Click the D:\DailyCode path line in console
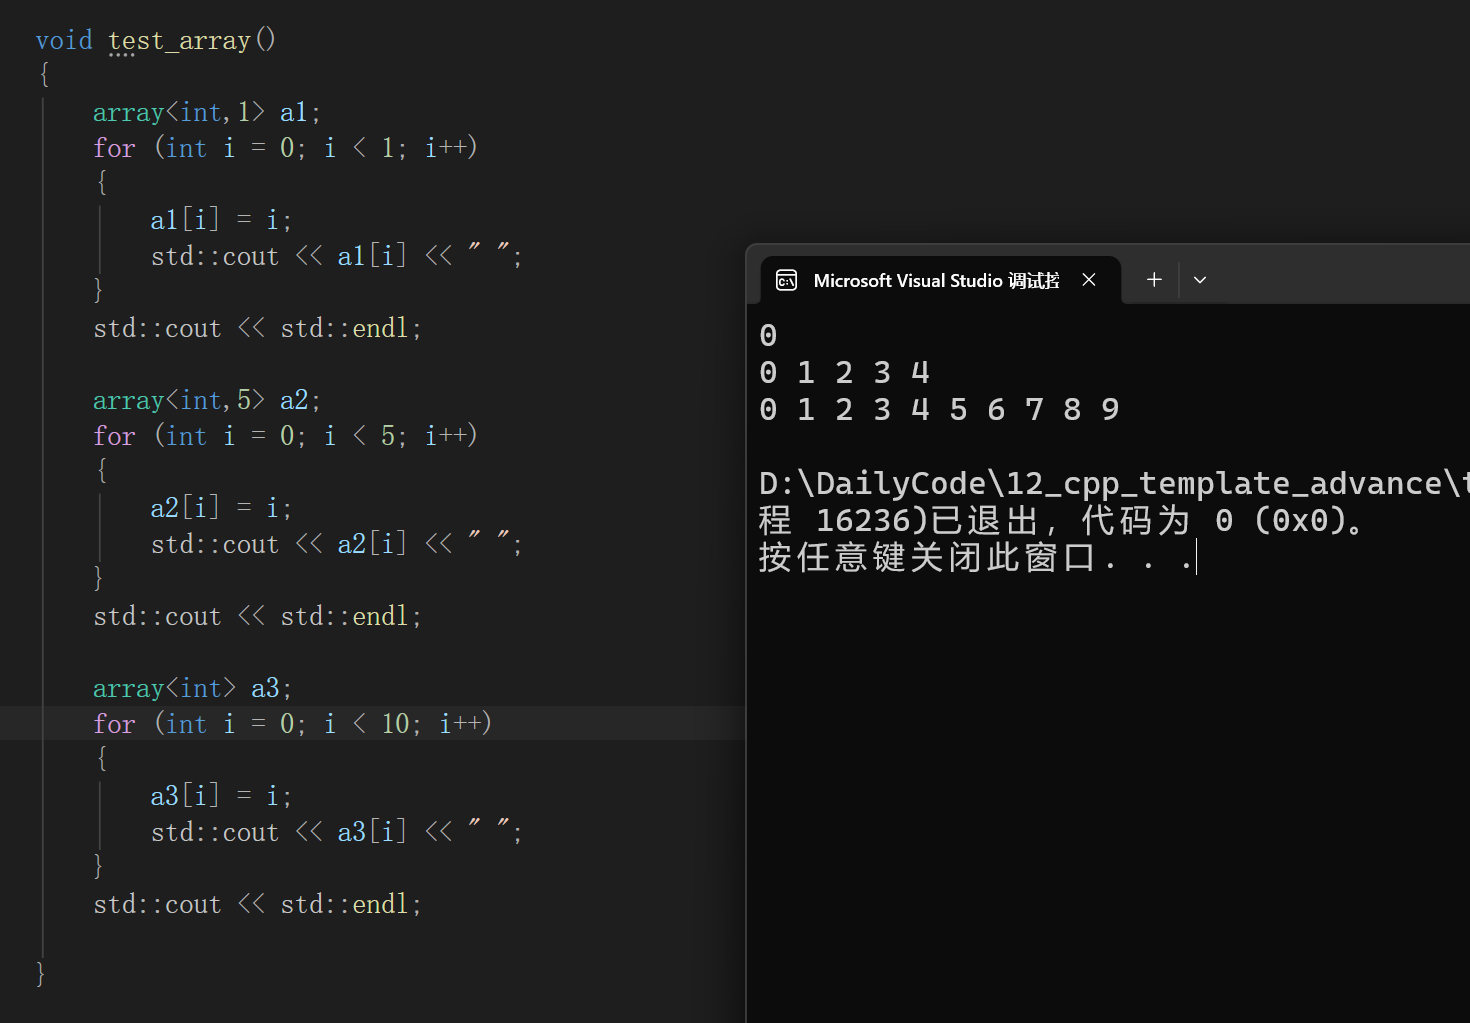 [1113, 484]
